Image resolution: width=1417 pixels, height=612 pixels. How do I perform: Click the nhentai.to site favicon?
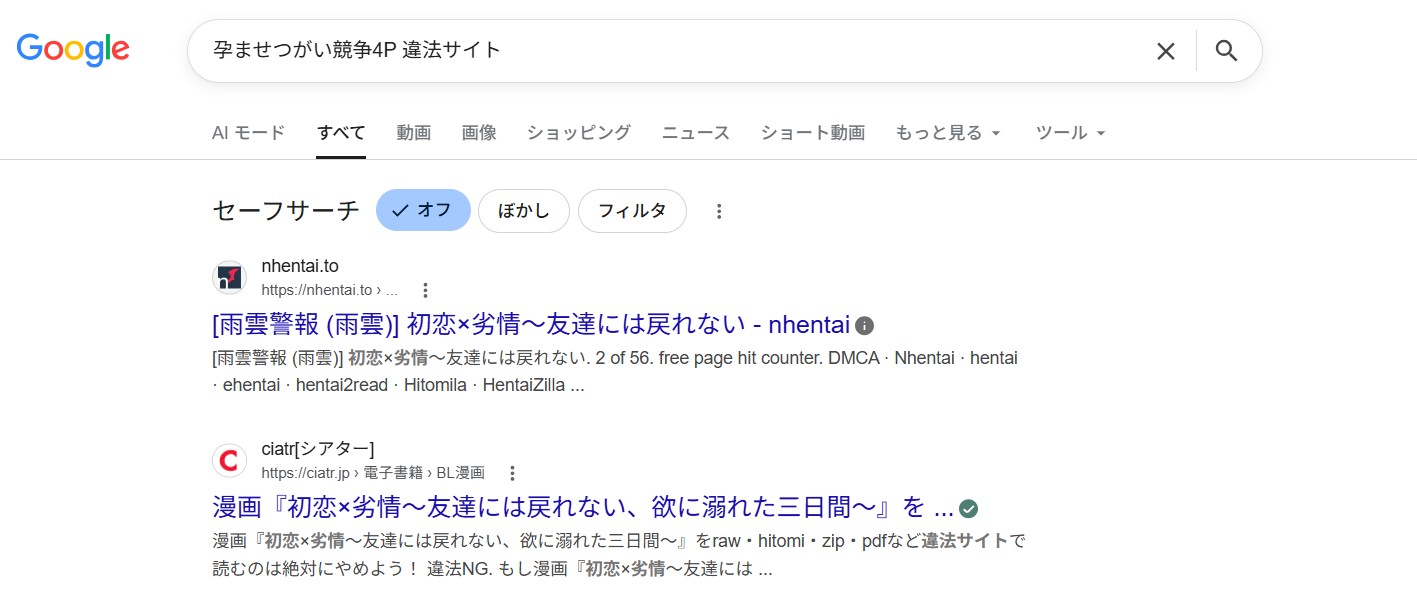tap(230, 277)
